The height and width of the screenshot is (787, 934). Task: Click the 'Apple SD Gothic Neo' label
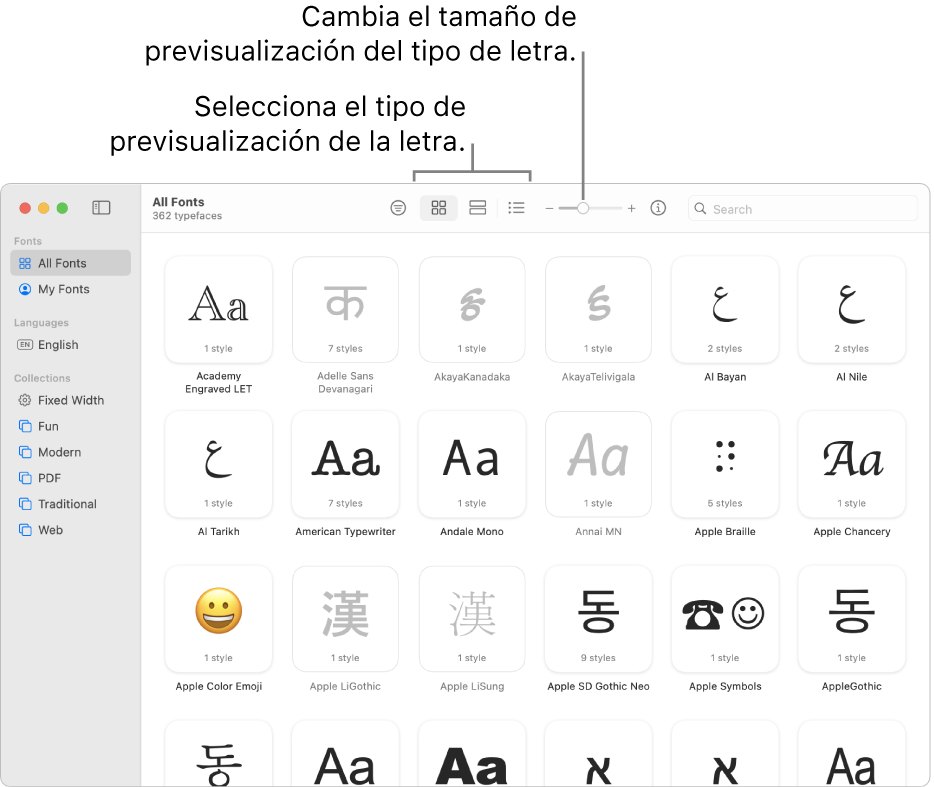[x=598, y=686]
